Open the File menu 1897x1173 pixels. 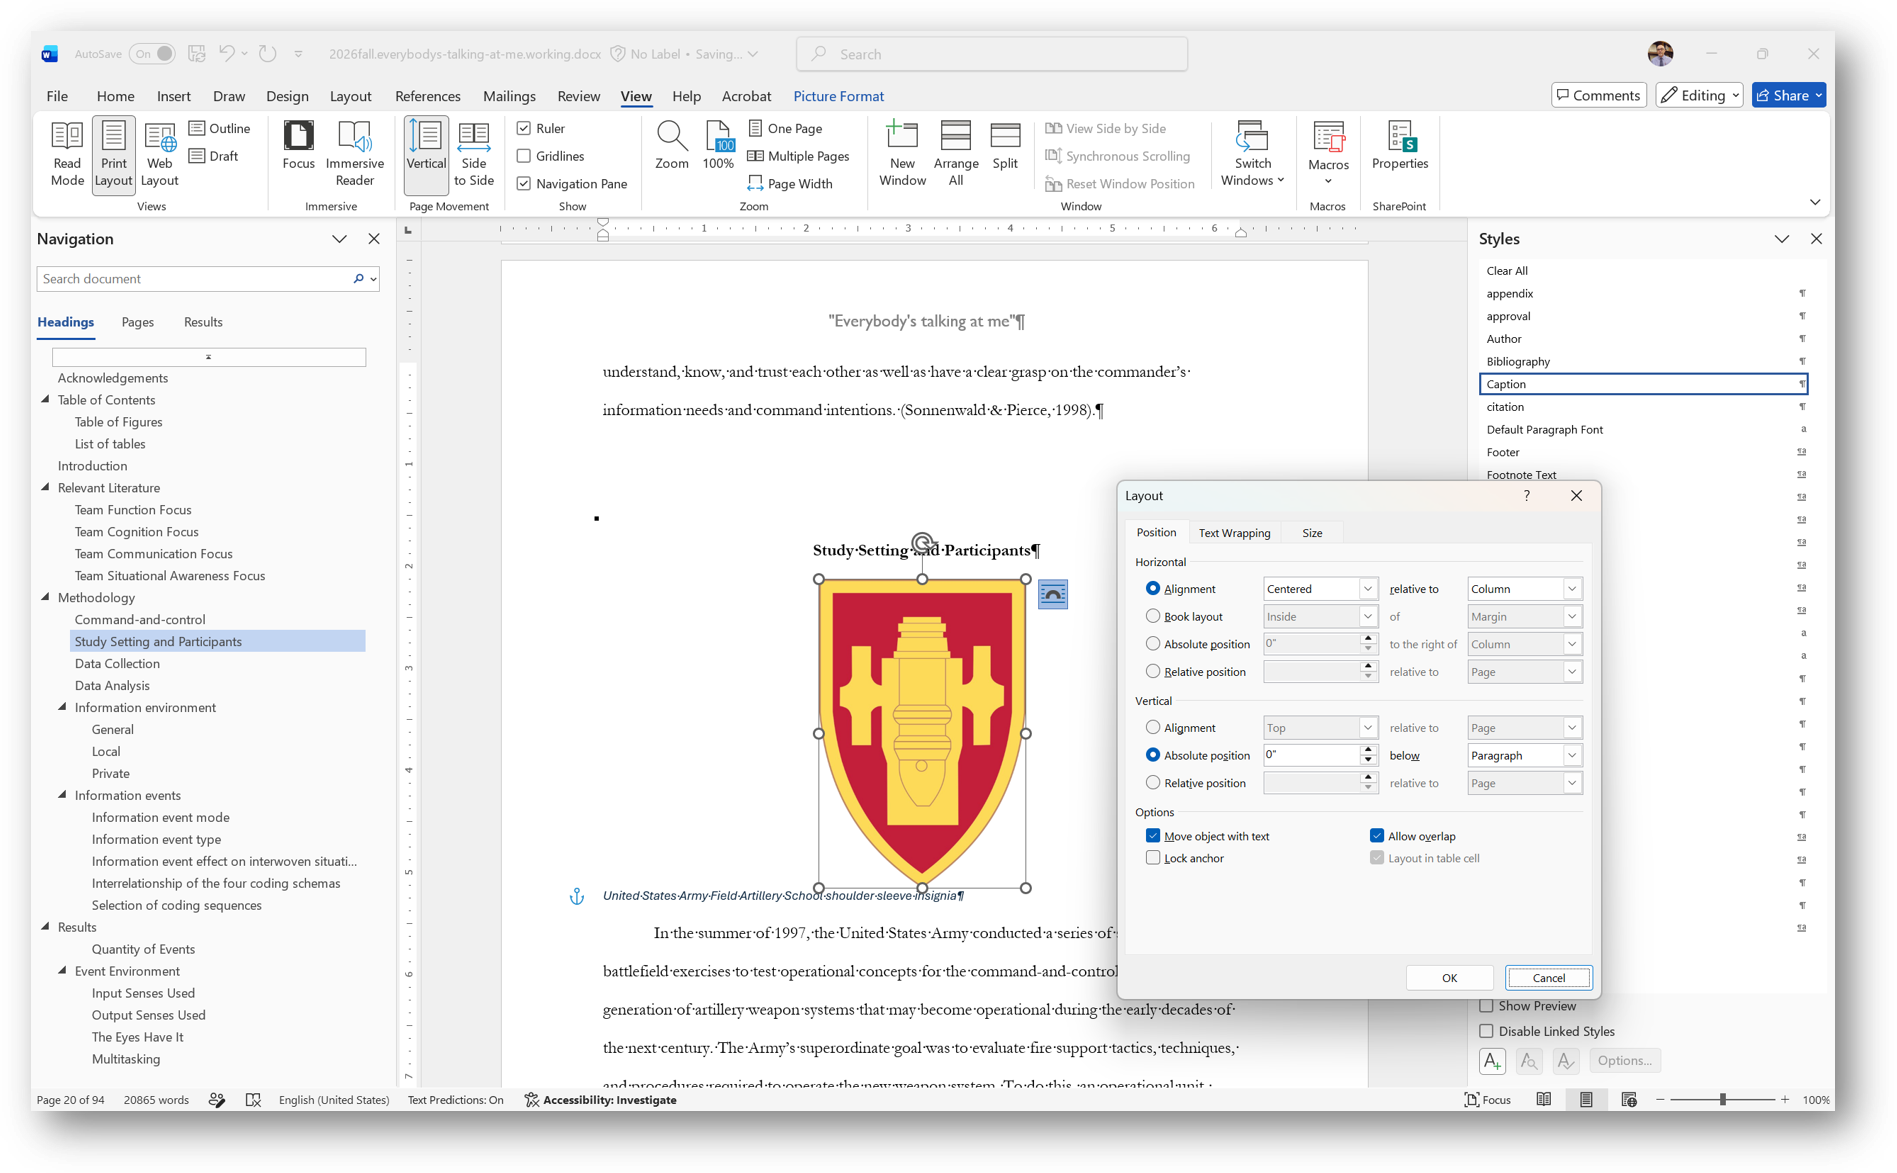(57, 96)
